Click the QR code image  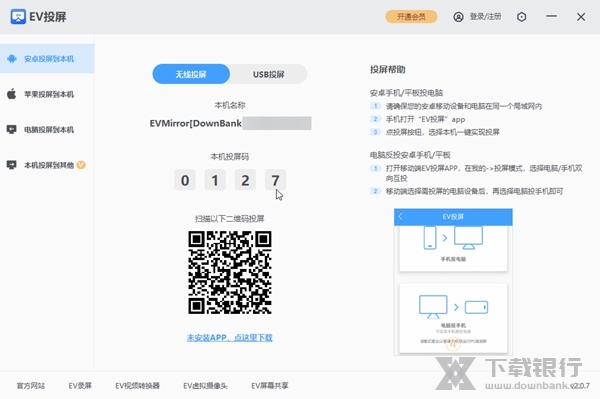pyautogui.click(x=230, y=272)
